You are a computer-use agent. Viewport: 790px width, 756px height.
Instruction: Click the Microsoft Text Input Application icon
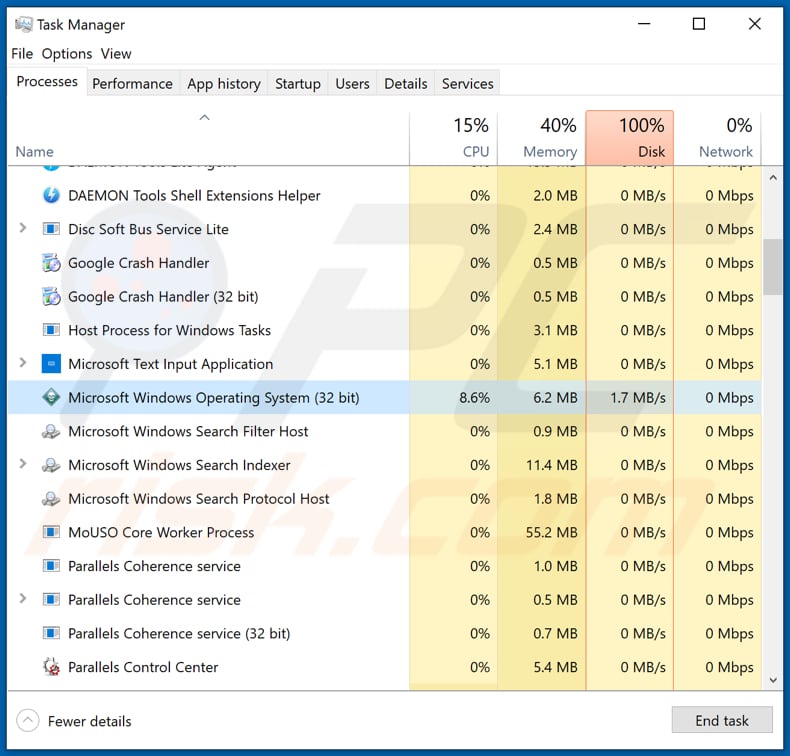tap(51, 364)
